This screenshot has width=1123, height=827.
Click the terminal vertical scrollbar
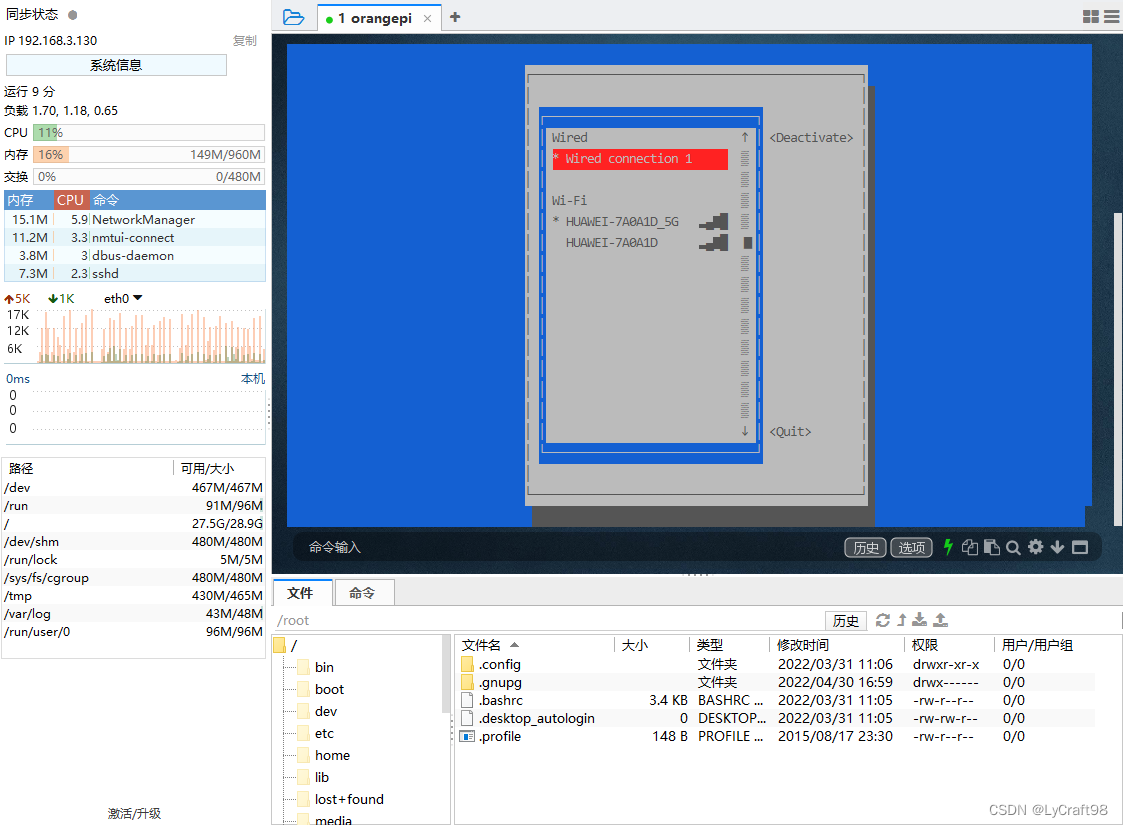(1118, 369)
